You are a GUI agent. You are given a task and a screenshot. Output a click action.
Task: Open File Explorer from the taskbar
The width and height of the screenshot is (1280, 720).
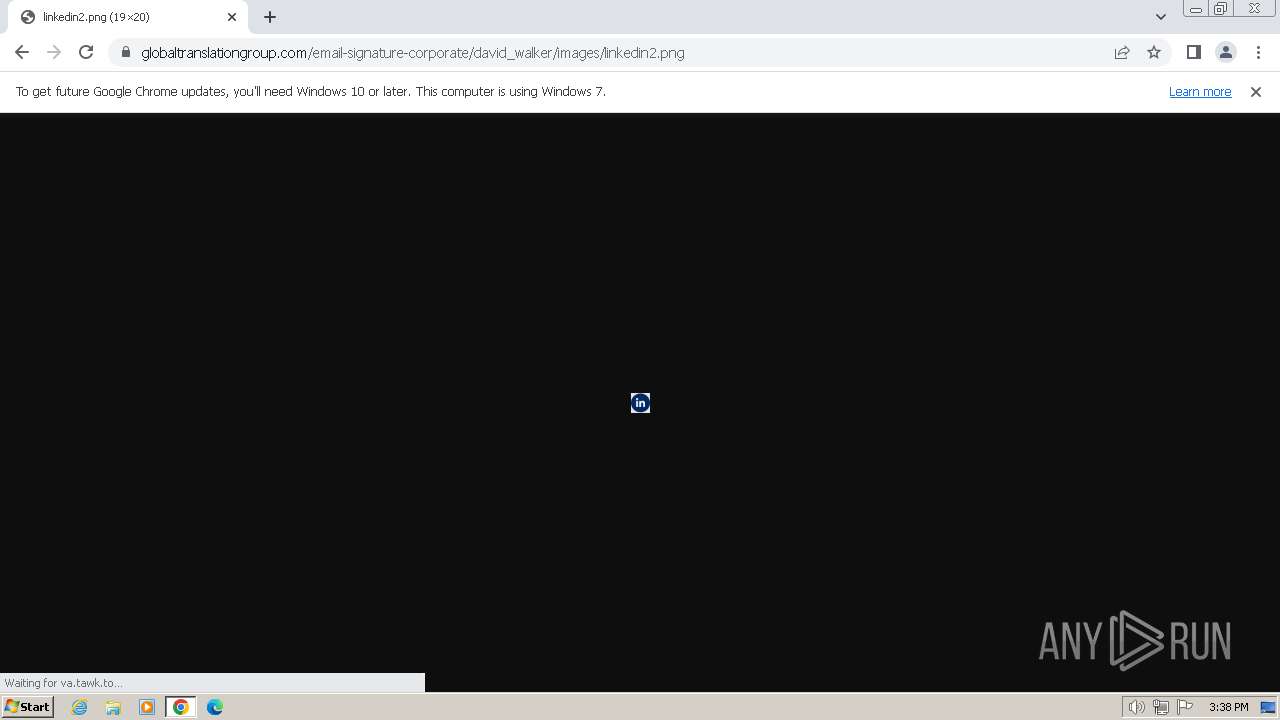pyautogui.click(x=113, y=707)
